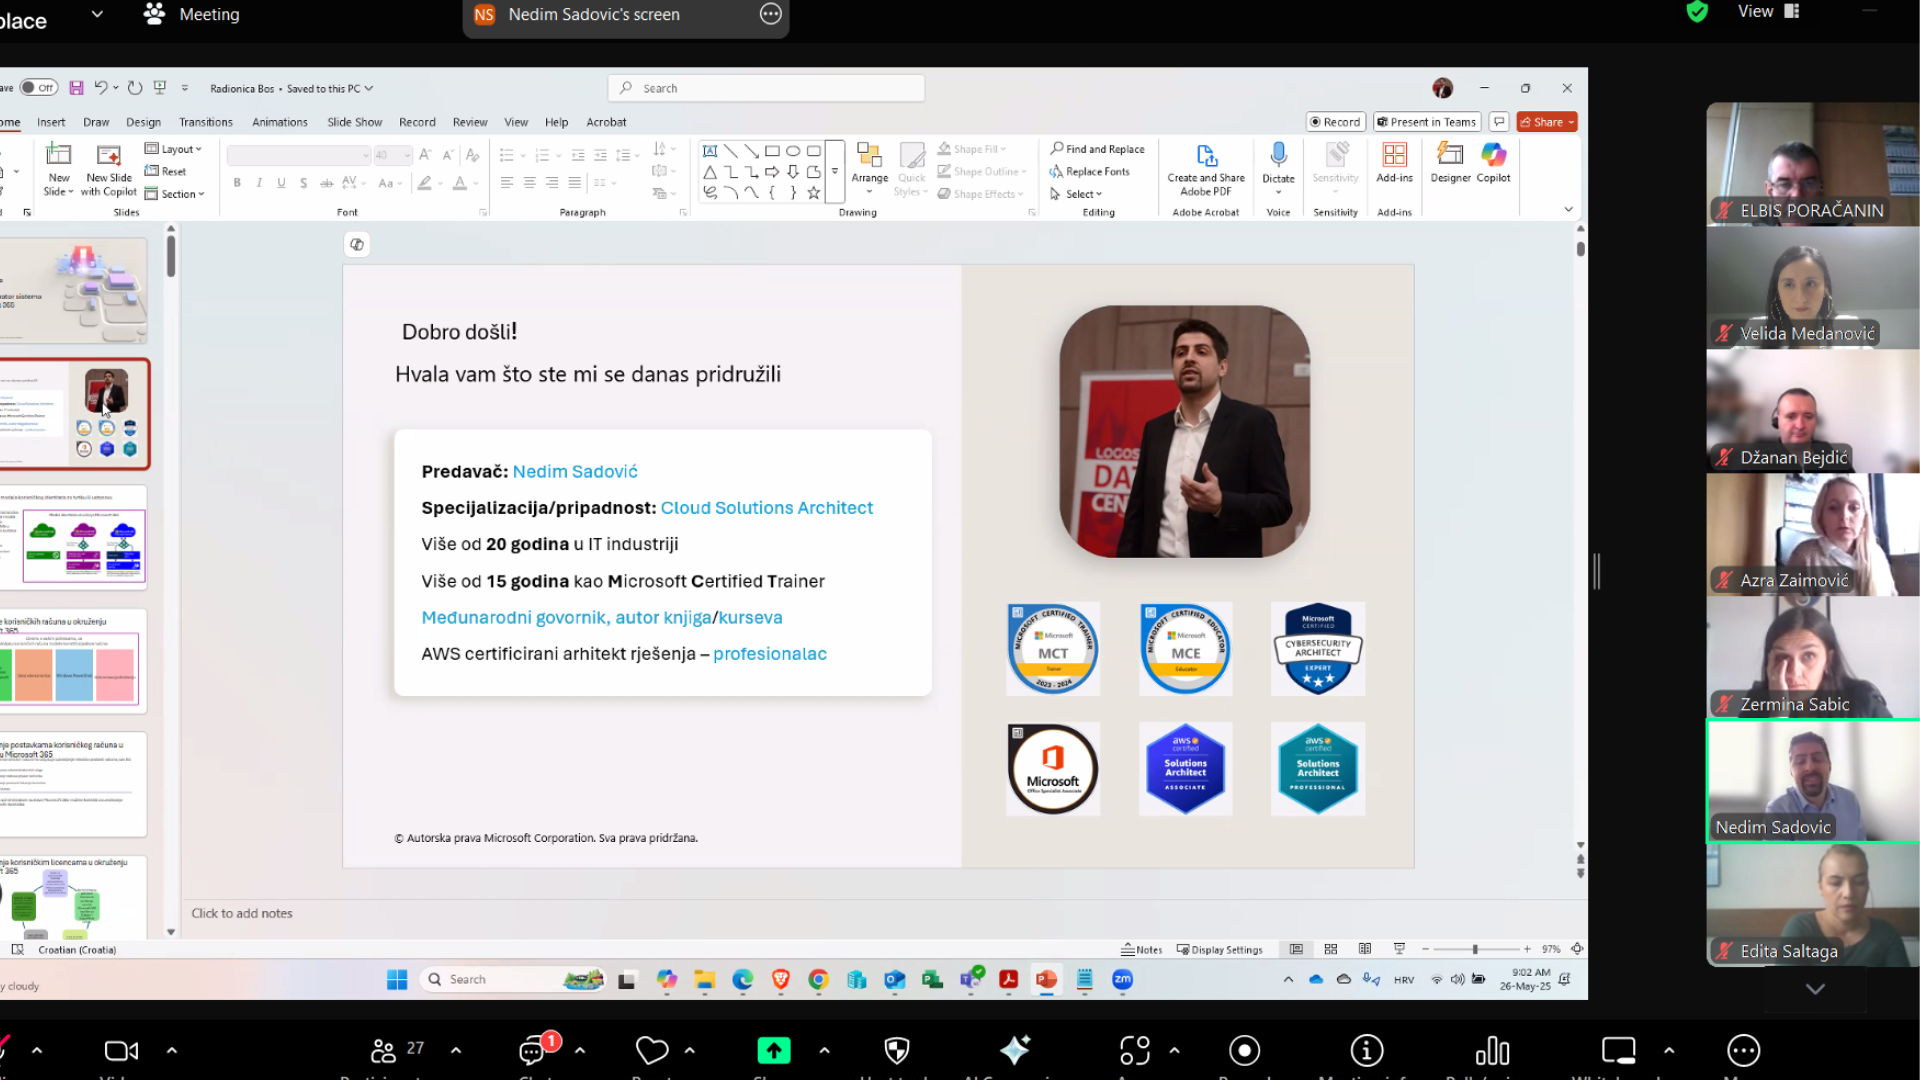Viewport: 1920px width, 1080px height.
Task: Click Create and Share Adobe PDF
Action: pos(1206,168)
